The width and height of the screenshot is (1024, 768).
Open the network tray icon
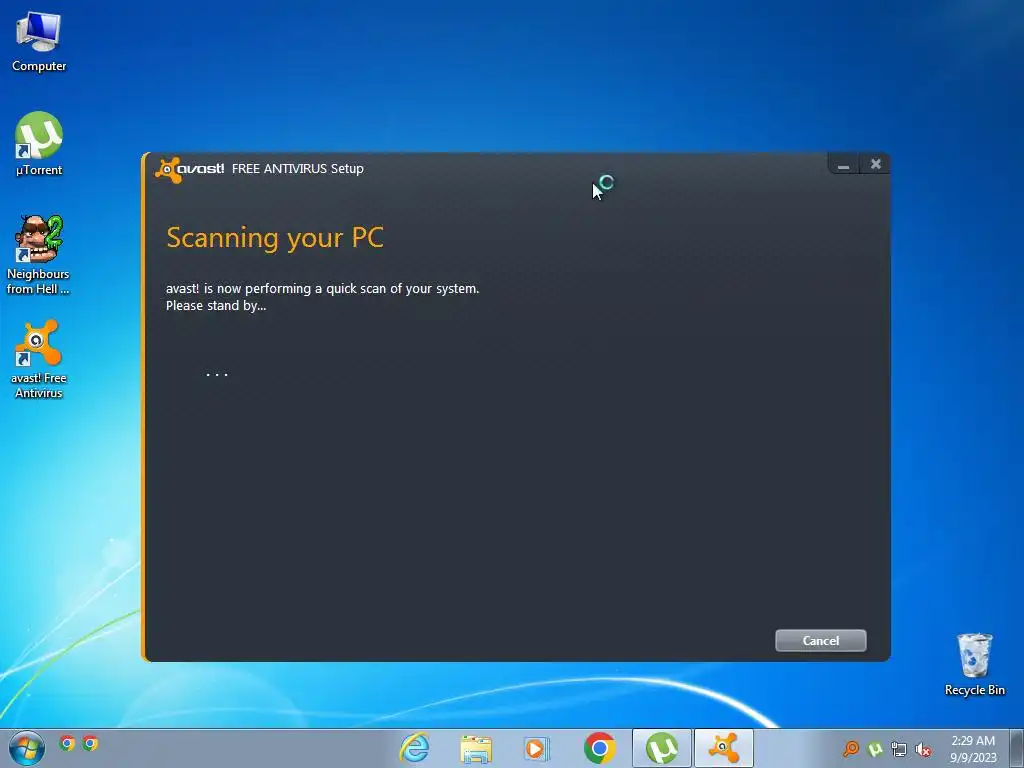point(899,749)
